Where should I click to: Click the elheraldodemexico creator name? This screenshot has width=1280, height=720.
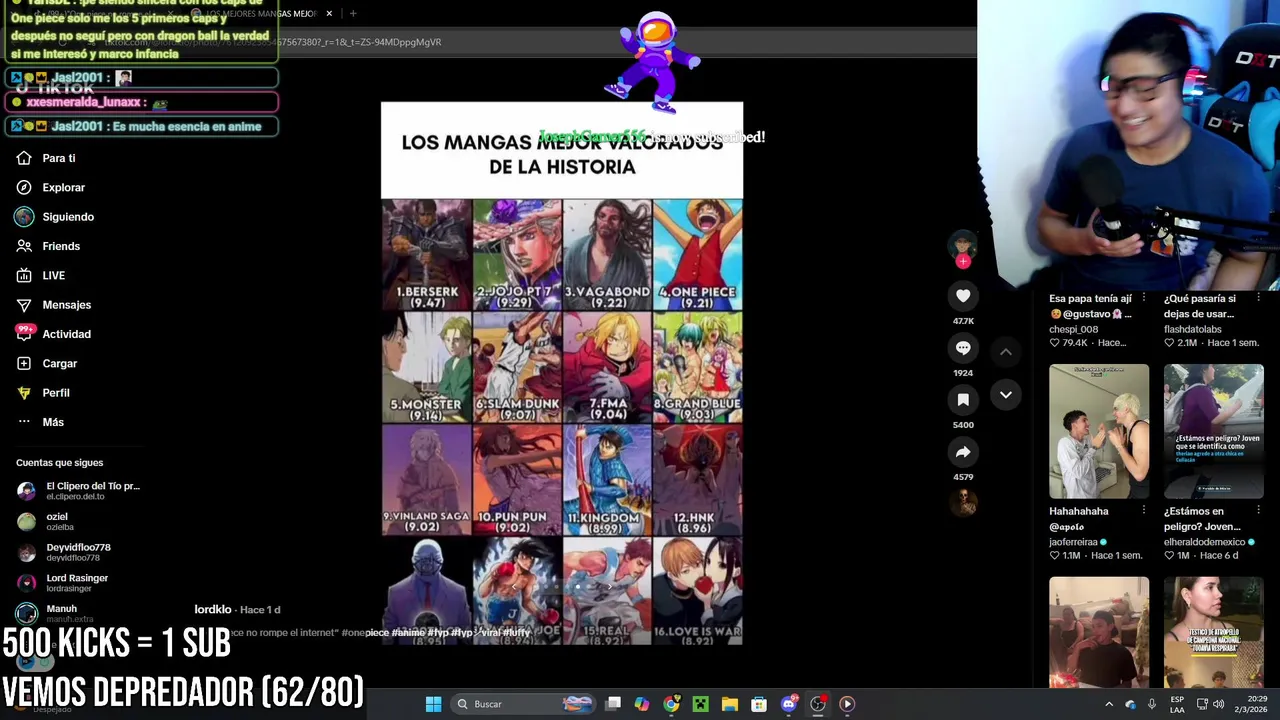click(1204, 542)
